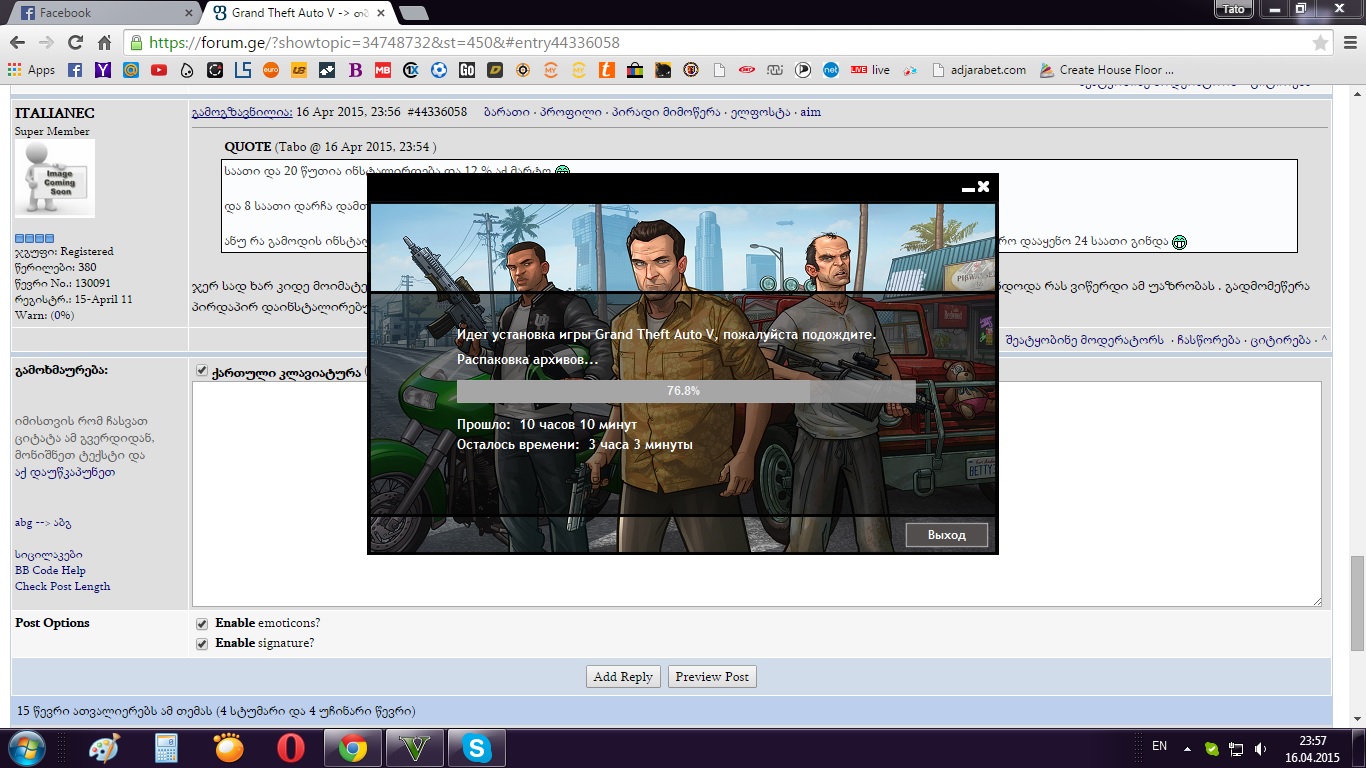This screenshot has height=768, width=1366.
Task: Open the EN language selector in taskbar
Action: [x=1159, y=746]
